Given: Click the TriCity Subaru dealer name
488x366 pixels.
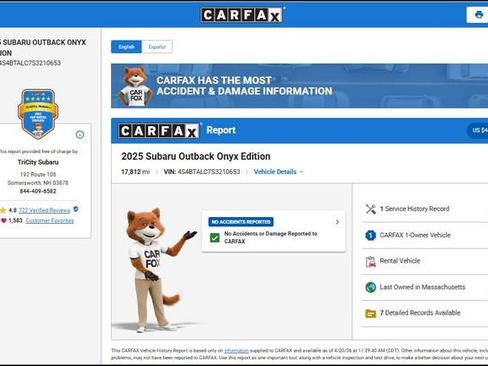Looking at the screenshot, I should [38, 162].
